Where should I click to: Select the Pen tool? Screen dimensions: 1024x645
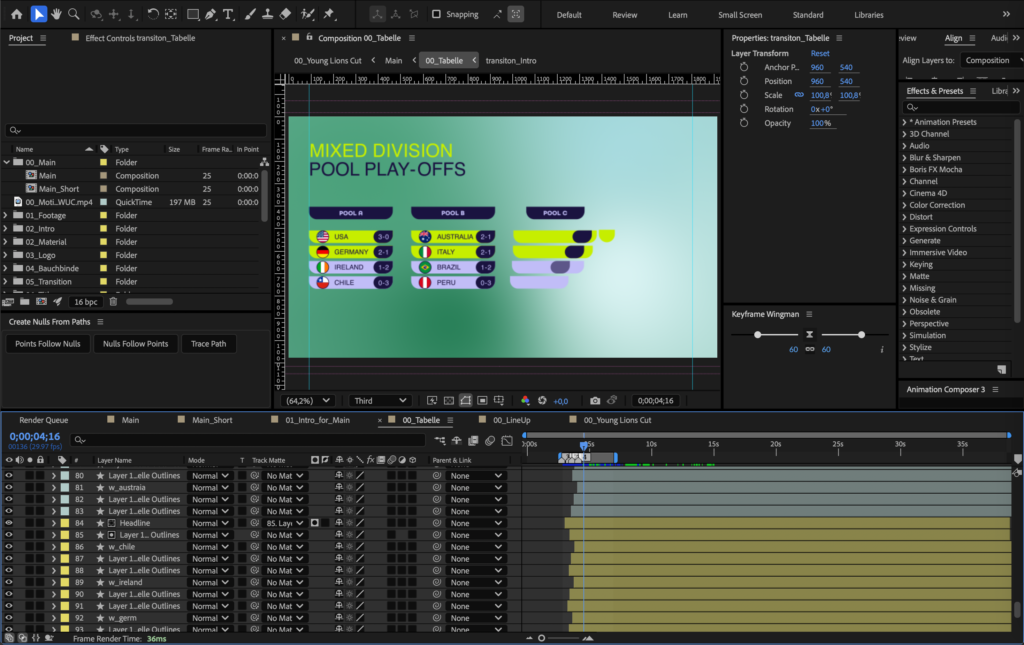click(x=210, y=14)
